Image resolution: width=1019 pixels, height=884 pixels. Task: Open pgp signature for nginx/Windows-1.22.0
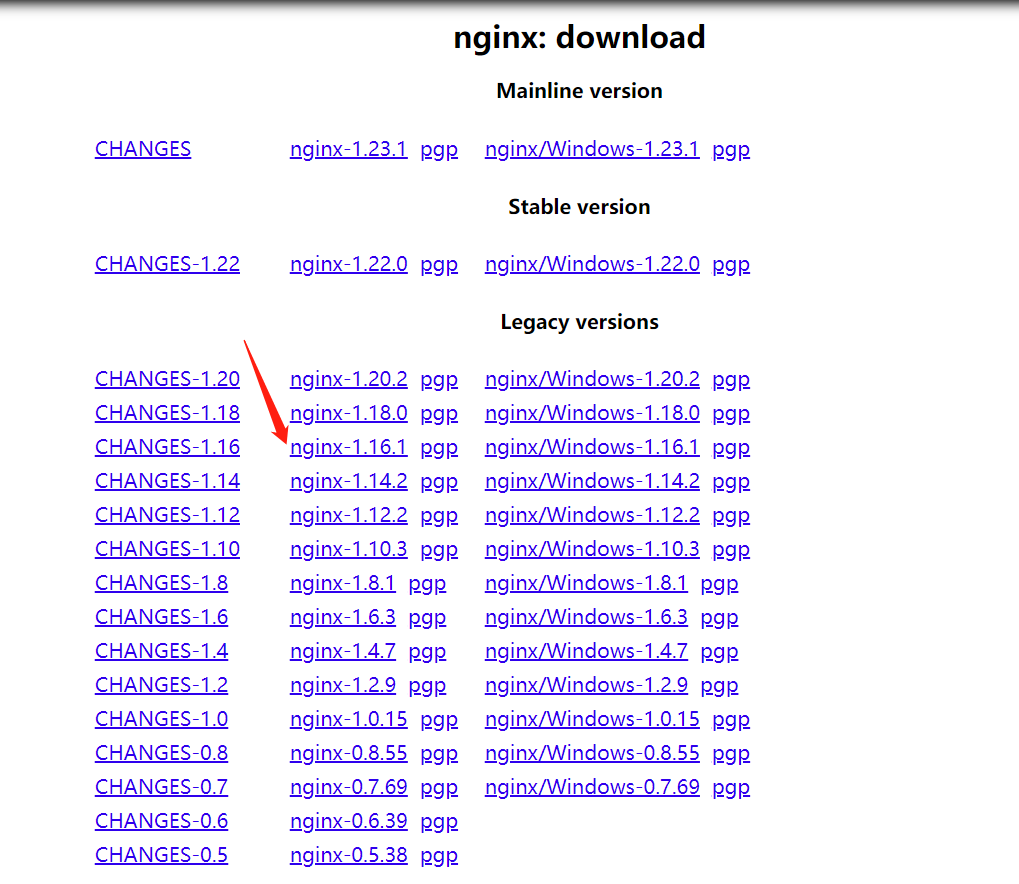coord(731,265)
